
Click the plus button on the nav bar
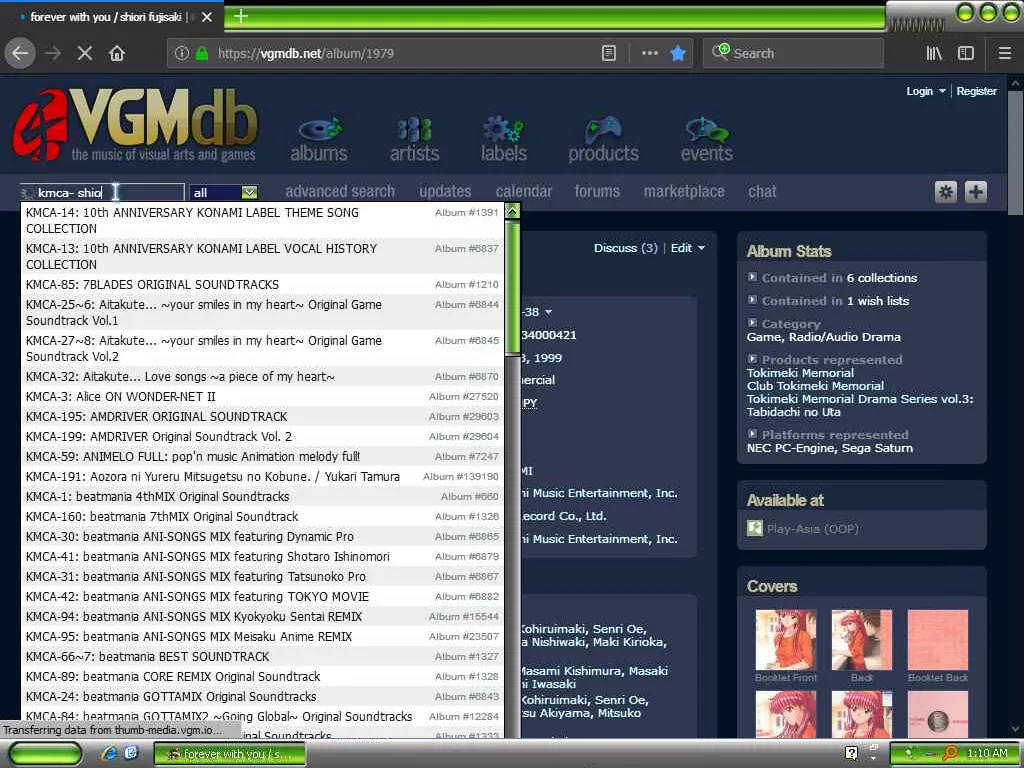pos(976,191)
